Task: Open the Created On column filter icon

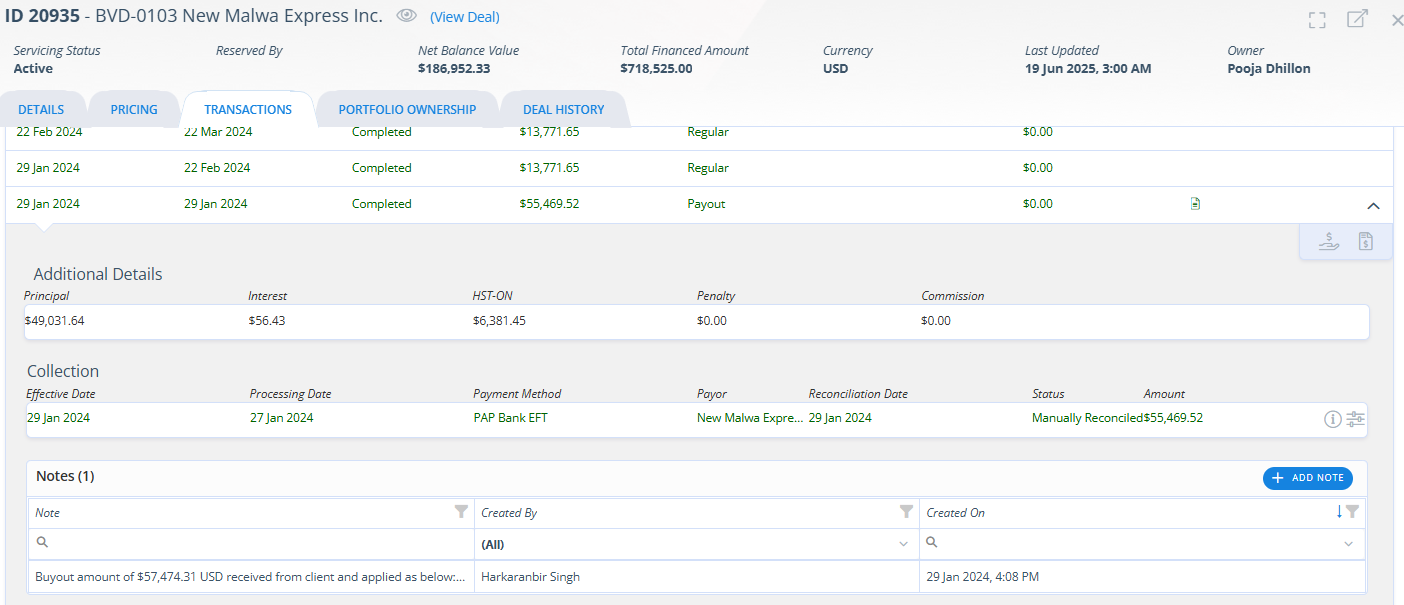Action: [x=1352, y=512]
